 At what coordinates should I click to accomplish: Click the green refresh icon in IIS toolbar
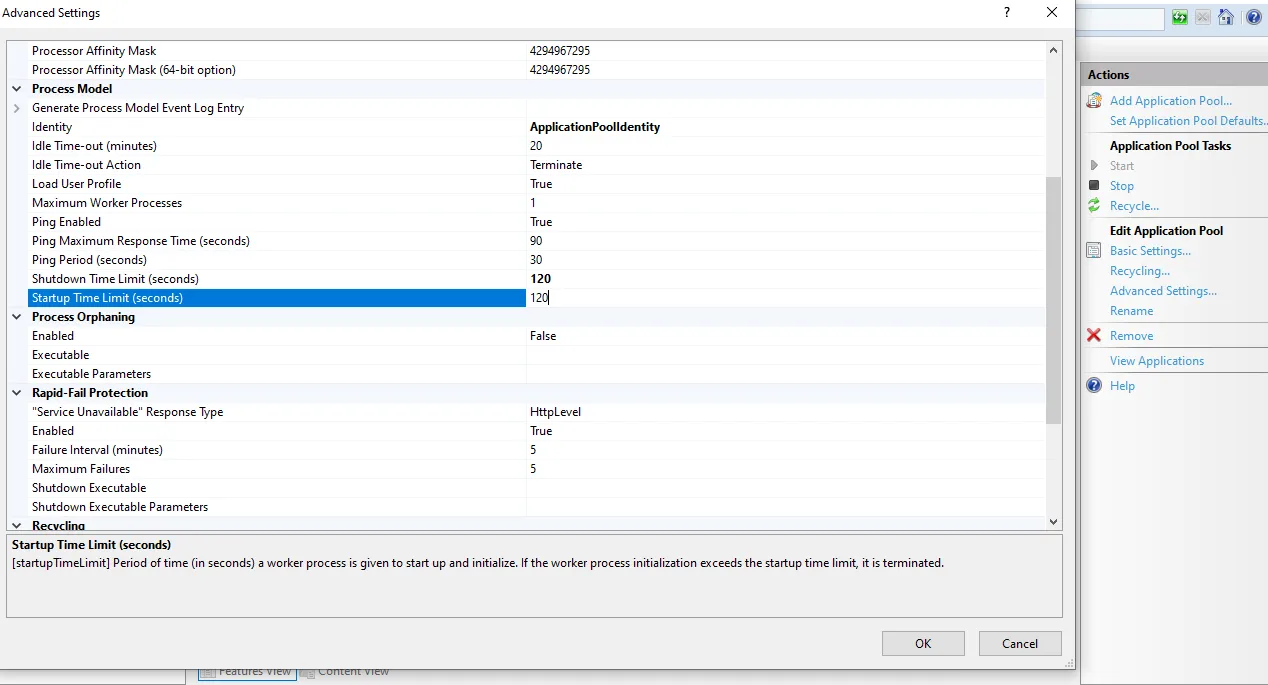[x=1180, y=17]
